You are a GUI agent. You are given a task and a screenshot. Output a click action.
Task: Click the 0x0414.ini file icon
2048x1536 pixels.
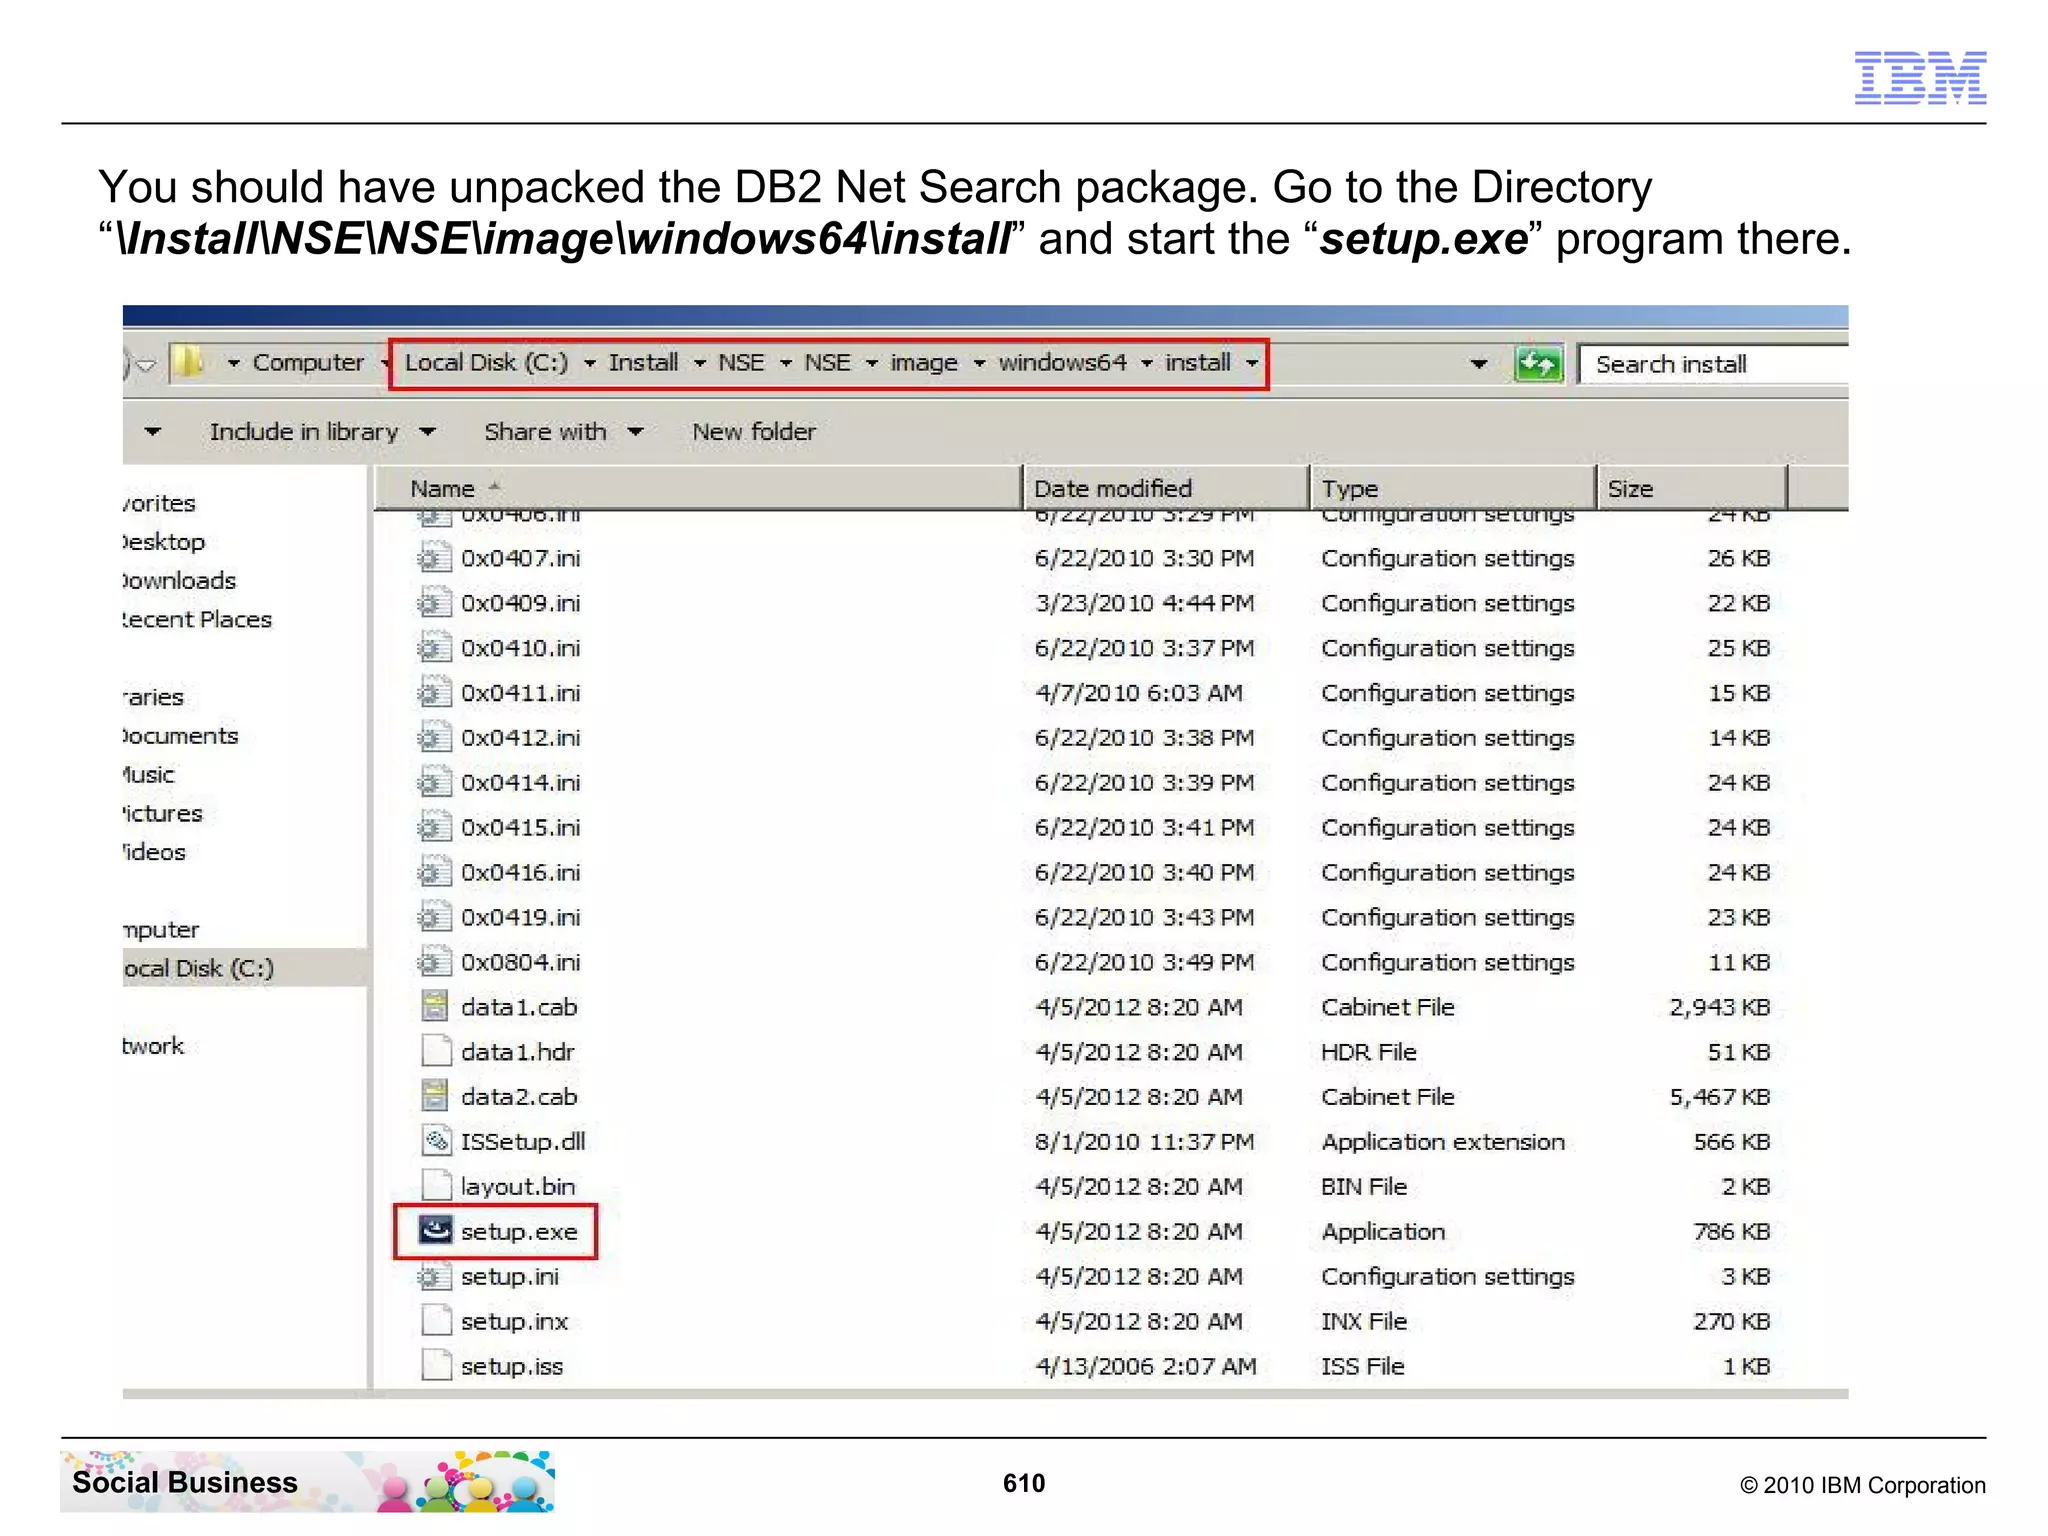click(x=433, y=782)
